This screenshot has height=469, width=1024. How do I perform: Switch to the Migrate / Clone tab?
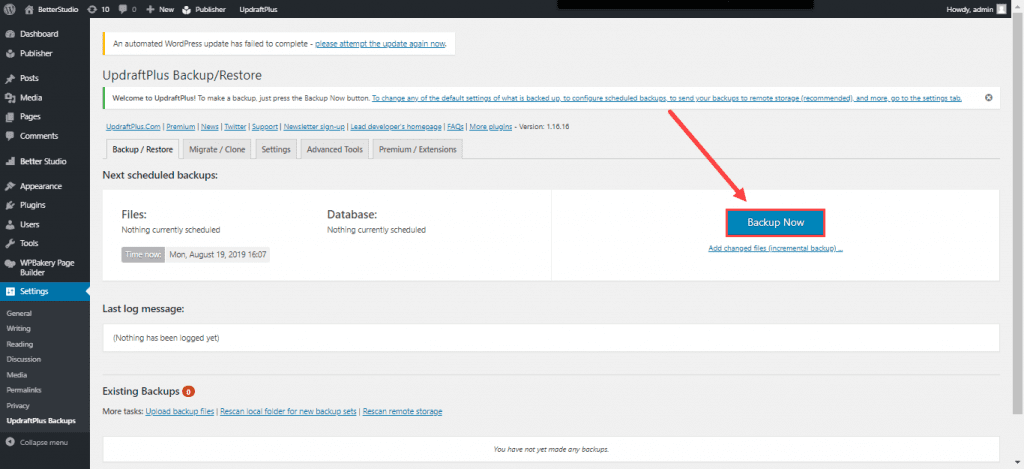click(x=217, y=150)
